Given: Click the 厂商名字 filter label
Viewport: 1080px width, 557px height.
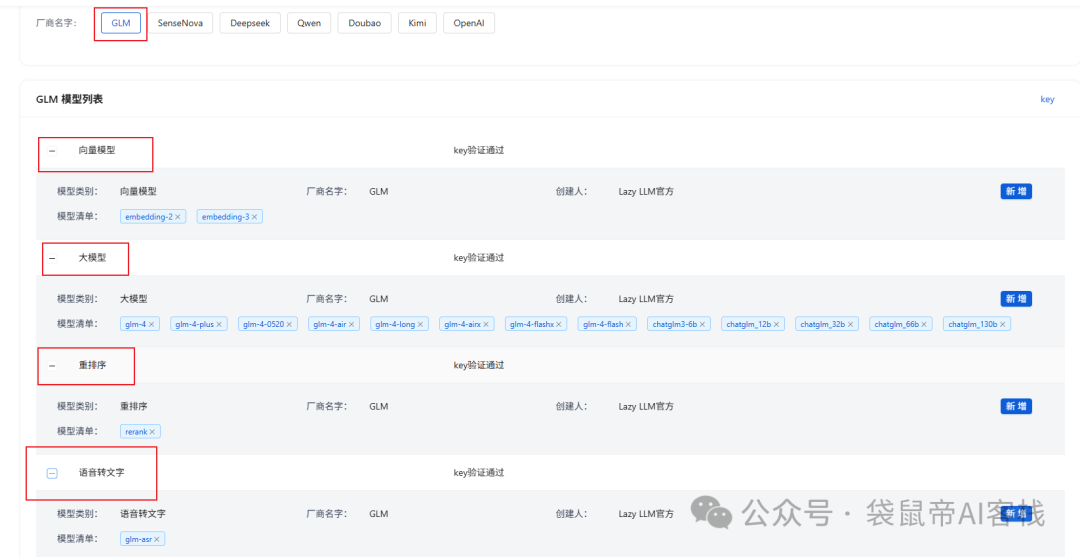Looking at the screenshot, I should point(56,23).
